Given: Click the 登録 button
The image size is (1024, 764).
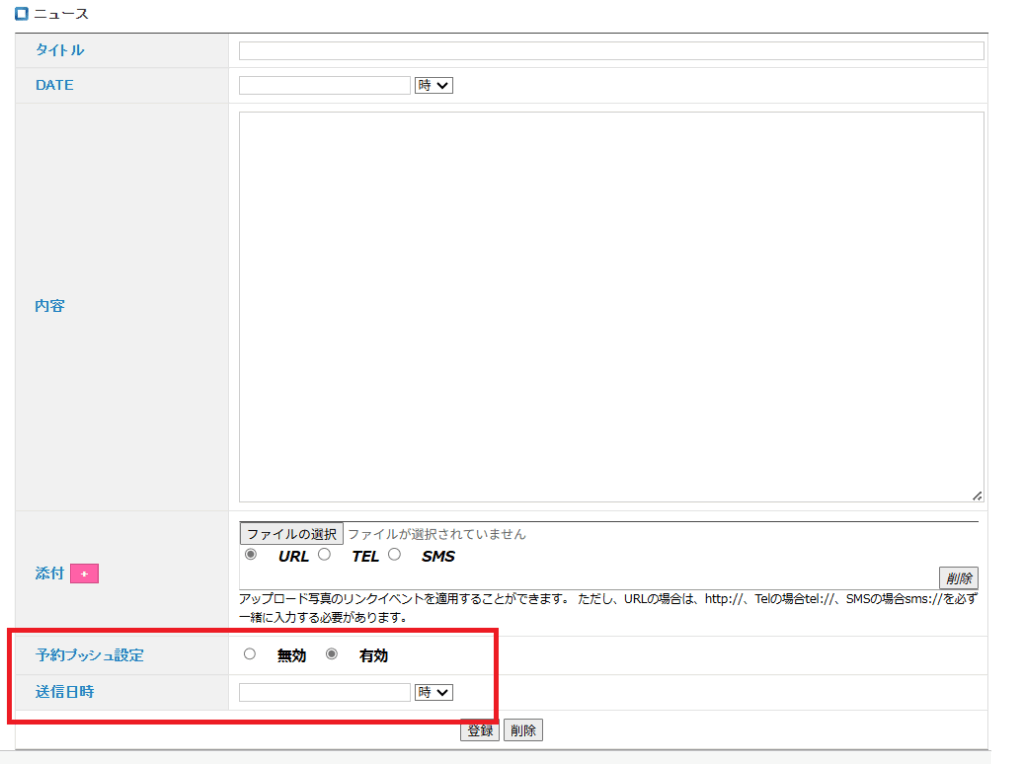Looking at the screenshot, I should (479, 730).
